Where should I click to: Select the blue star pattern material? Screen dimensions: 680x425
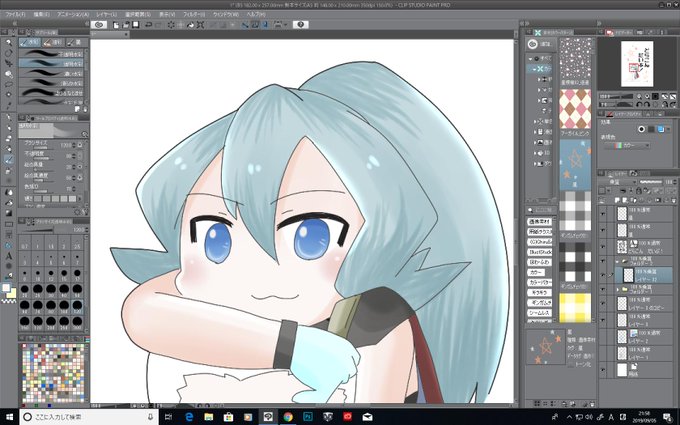pos(575,165)
